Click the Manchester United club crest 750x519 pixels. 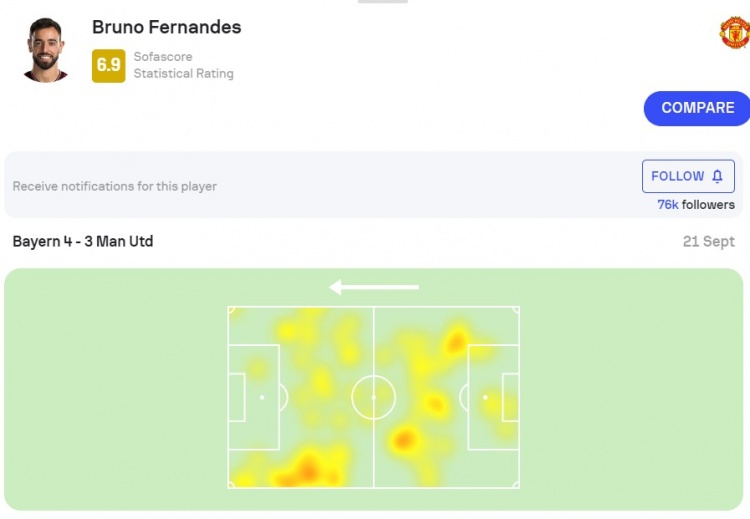tap(734, 32)
